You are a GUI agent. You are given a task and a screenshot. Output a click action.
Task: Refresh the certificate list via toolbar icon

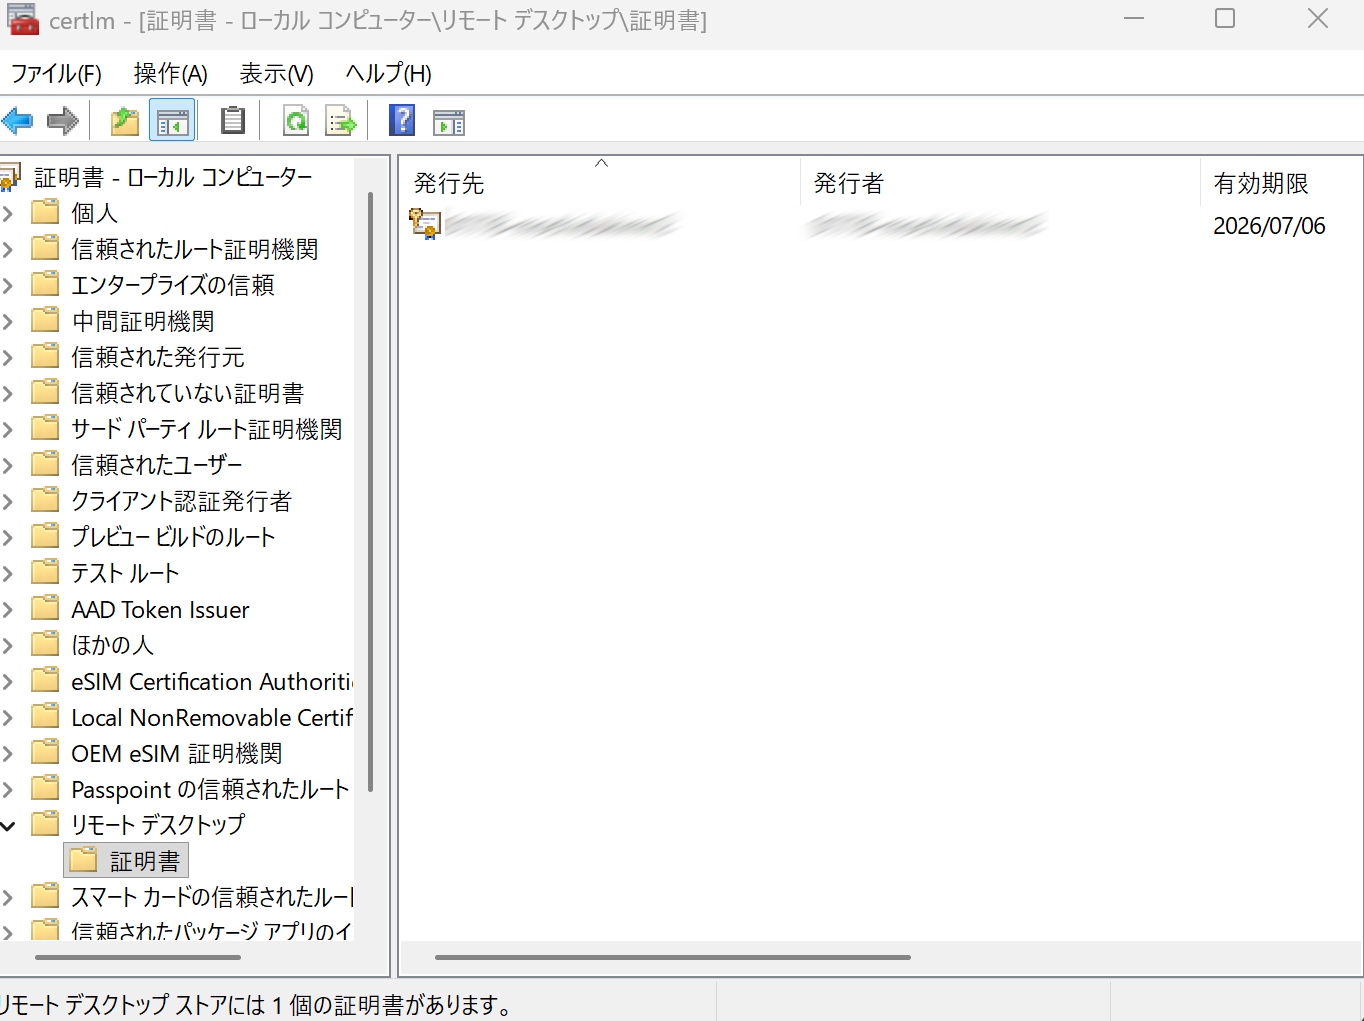tap(295, 120)
